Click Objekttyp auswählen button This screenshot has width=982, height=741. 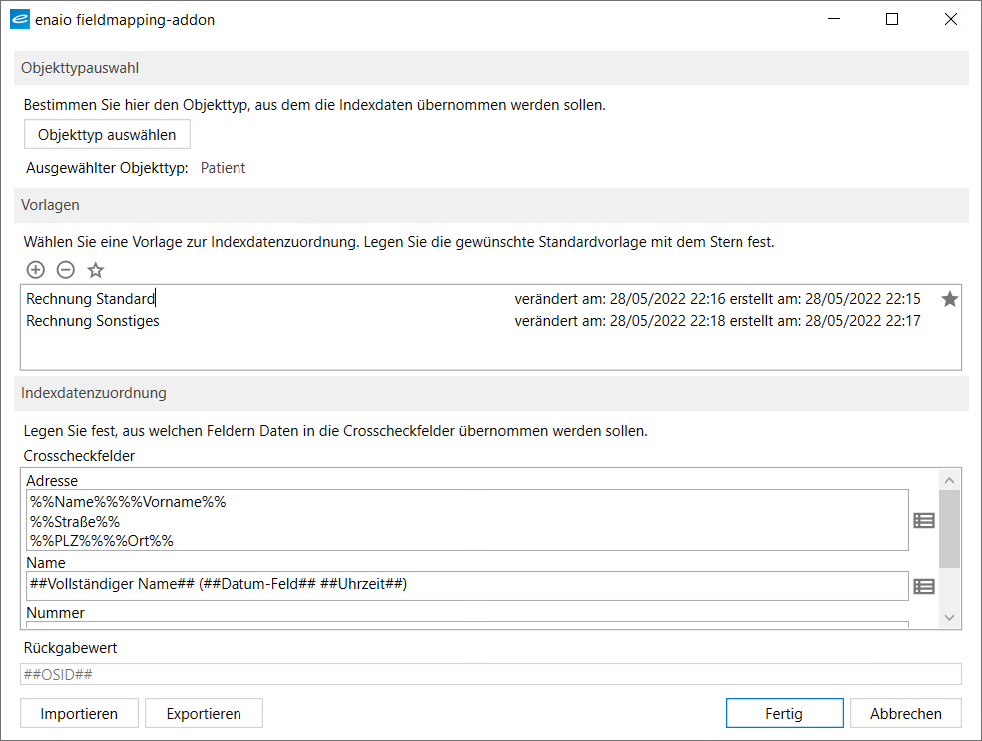[x=107, y=135]
